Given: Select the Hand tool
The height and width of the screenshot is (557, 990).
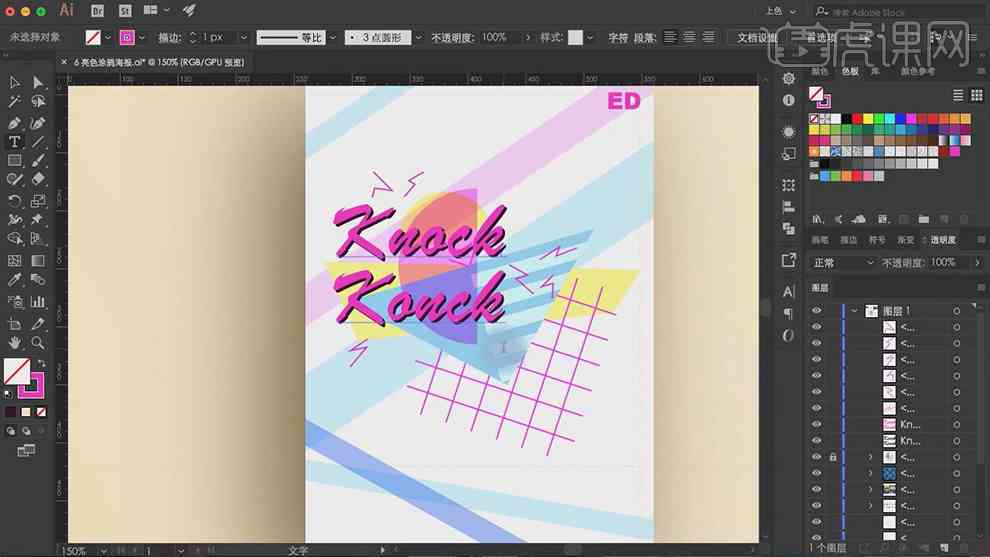Looking at the screenshot, I should (14, 343).
